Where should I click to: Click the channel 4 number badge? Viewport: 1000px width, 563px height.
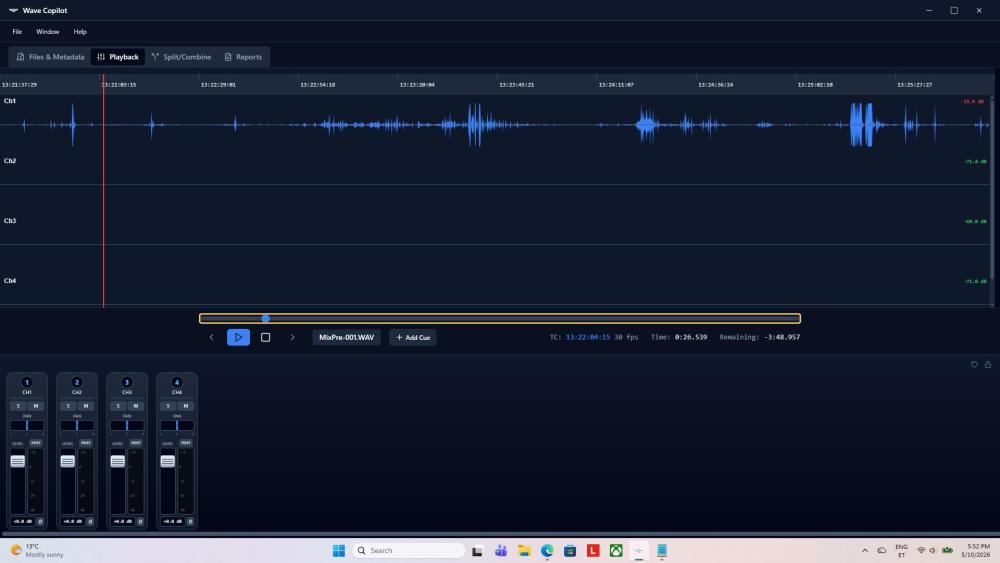(x=177, y=383)
